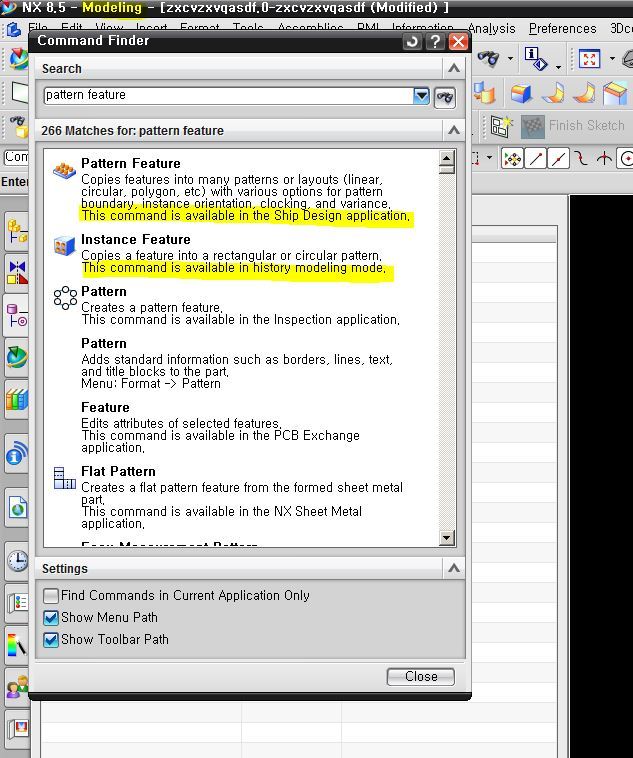The image size is (633, 758).
Task: Click the offset face box icon
Action: coord(615,93)
